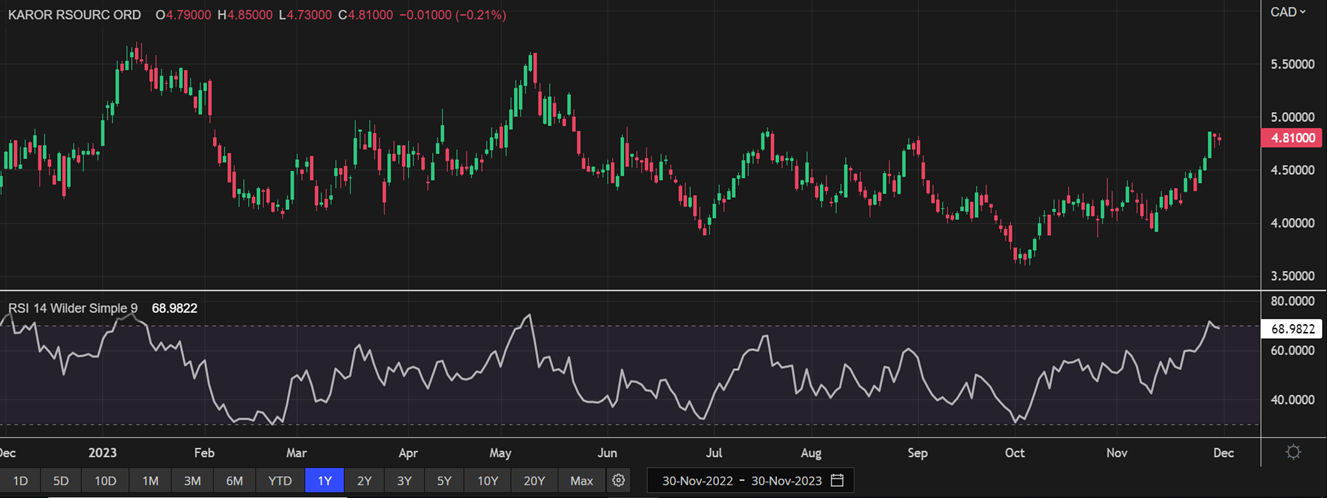
Task: Open the time range settings gear icon
Action: pos(619,481)
